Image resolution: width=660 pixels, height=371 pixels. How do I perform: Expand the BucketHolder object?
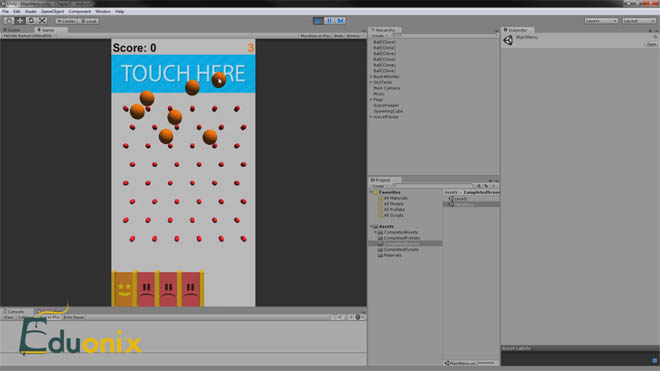[x=371, y=77]
